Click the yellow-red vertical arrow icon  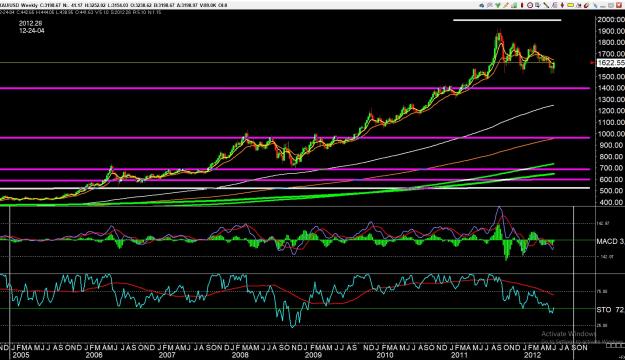click(x=562, y=5)
